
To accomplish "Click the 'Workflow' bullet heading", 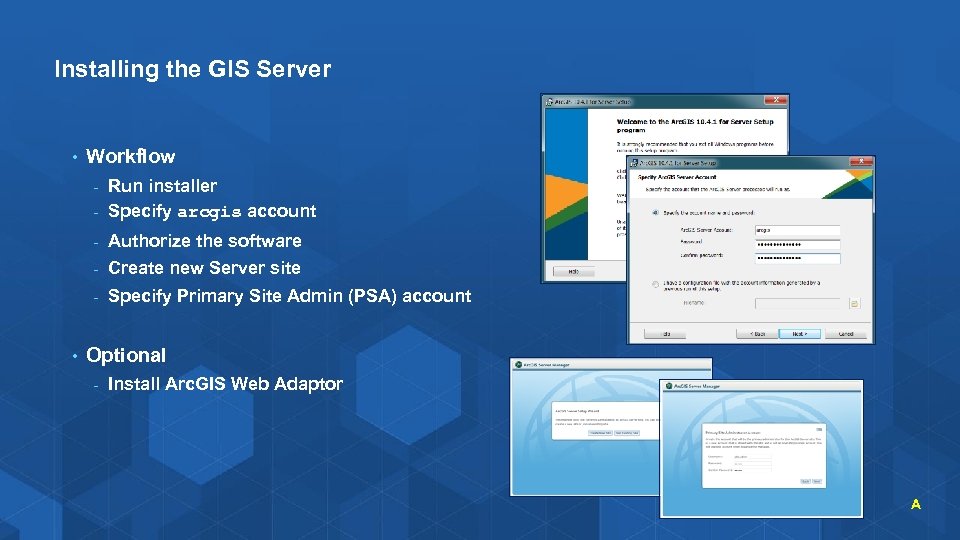I will 130,156.
